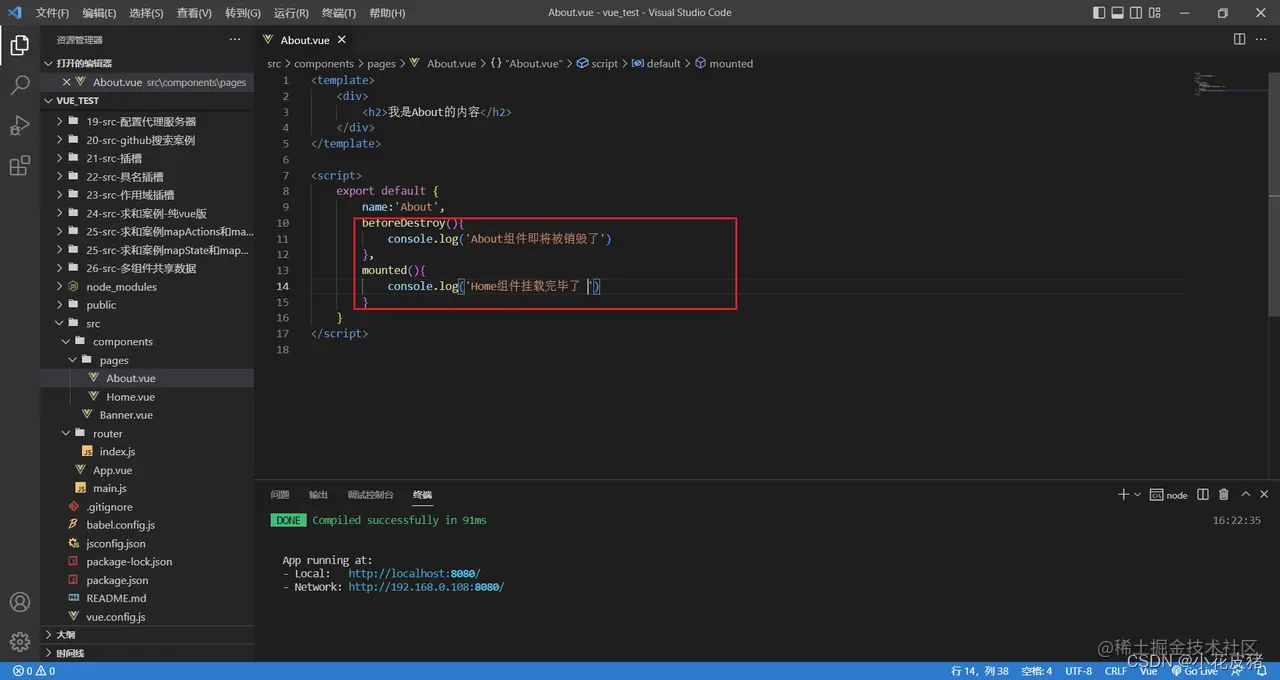Screen dimensions: 1280x680
Task: Open the 编辑(E) menu
Action: pyautogui.click(x=99, y=13)
